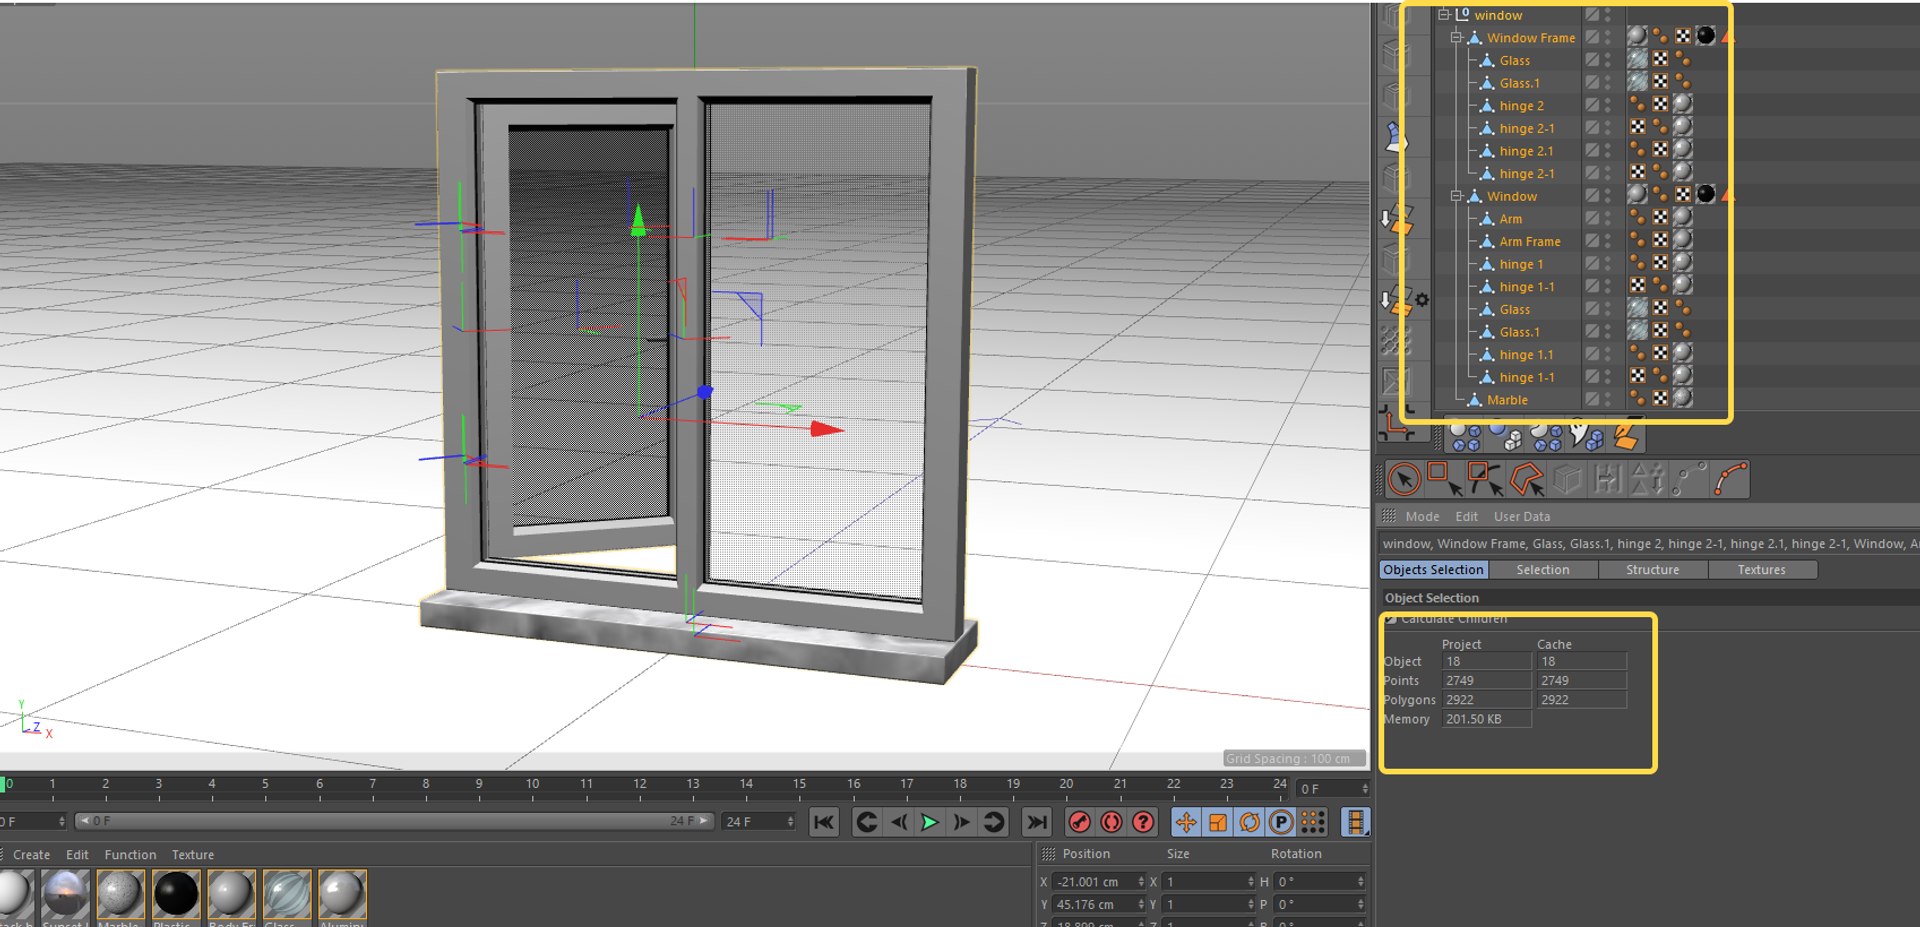This screenshot has height=927, width=1920.
Task: Click Rotation H field stepper arrows
Action: (x=1360, y=881)
